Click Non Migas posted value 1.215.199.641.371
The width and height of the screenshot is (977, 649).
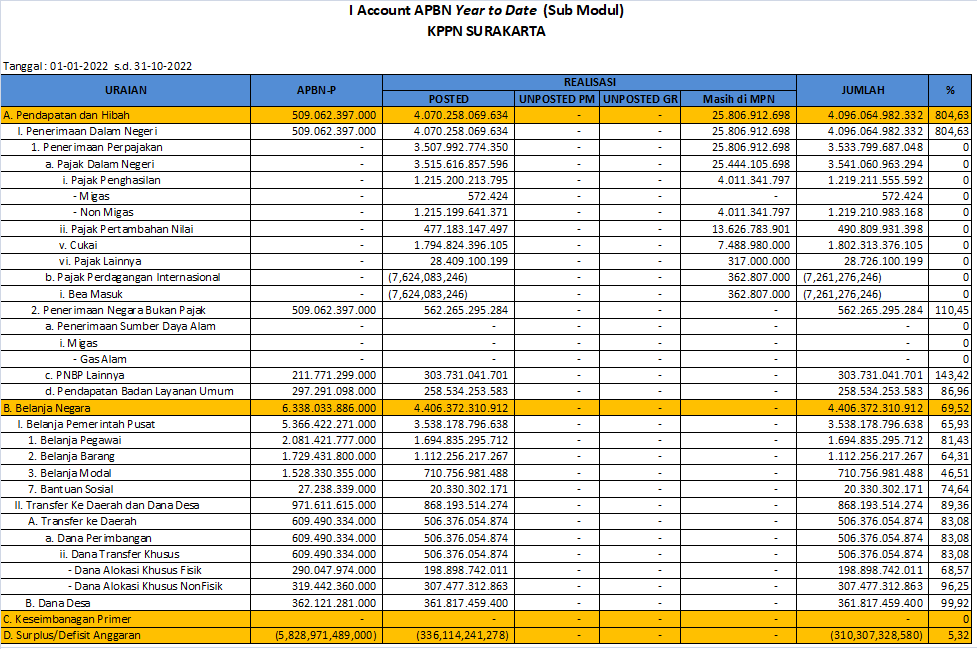[461, 212]
